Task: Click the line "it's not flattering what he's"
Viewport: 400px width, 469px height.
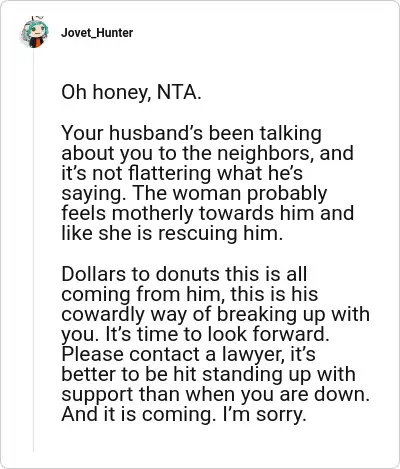Action: 182,173
